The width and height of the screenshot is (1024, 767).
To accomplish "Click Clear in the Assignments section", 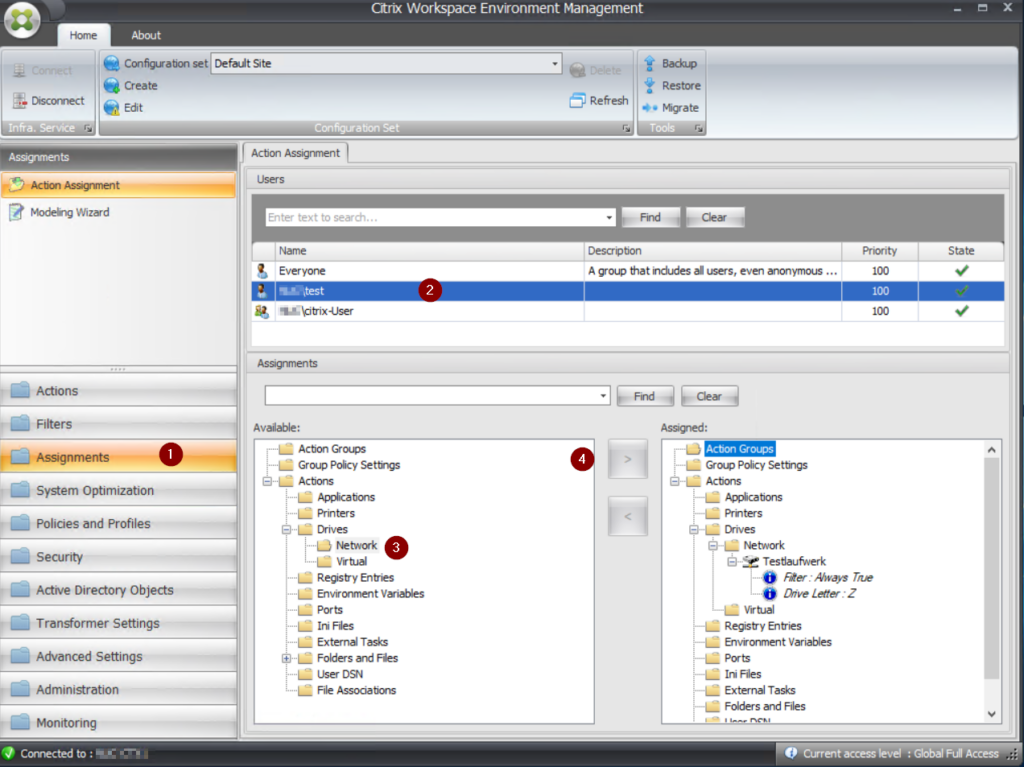I will coord(709,396).
